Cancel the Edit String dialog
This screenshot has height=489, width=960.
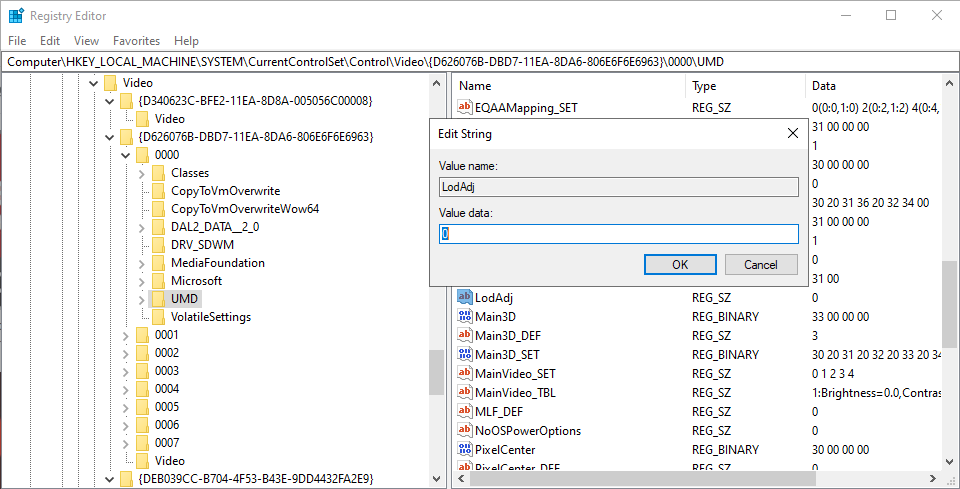761,264
